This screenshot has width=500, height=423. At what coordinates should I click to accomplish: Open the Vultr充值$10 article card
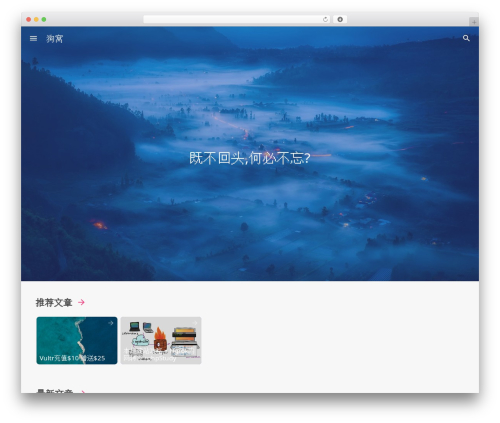coord(77,340)
